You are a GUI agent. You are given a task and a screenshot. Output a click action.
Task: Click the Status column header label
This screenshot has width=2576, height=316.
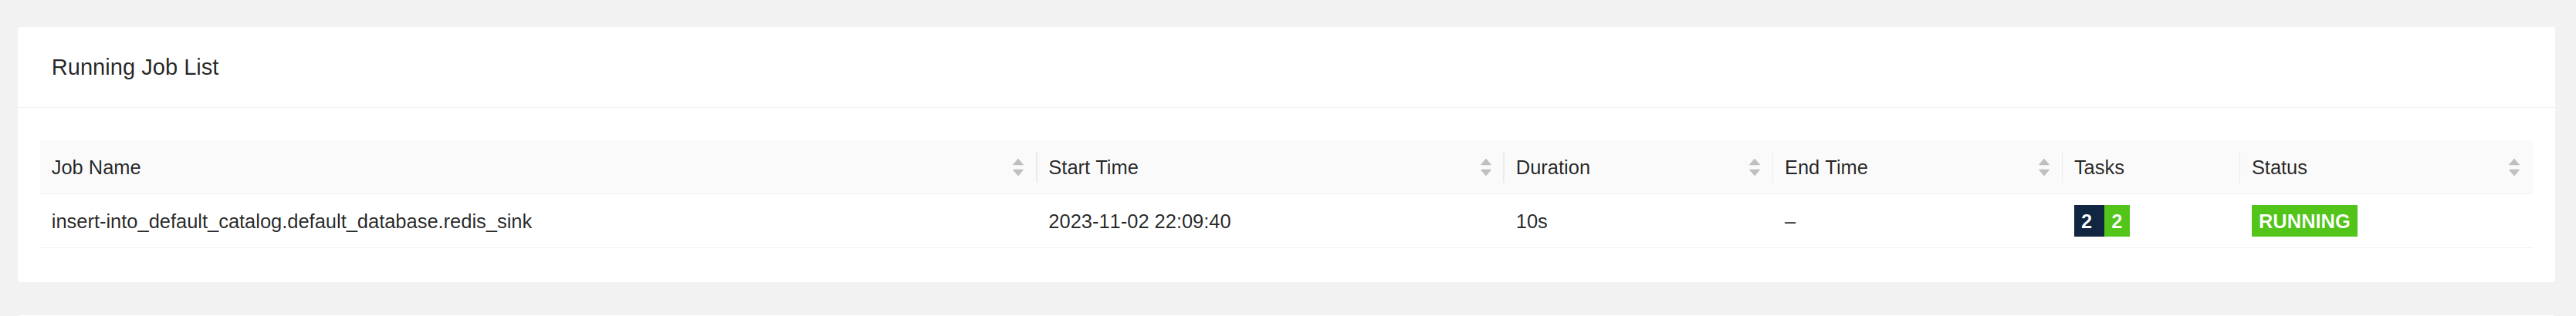tap(2278, 168)
